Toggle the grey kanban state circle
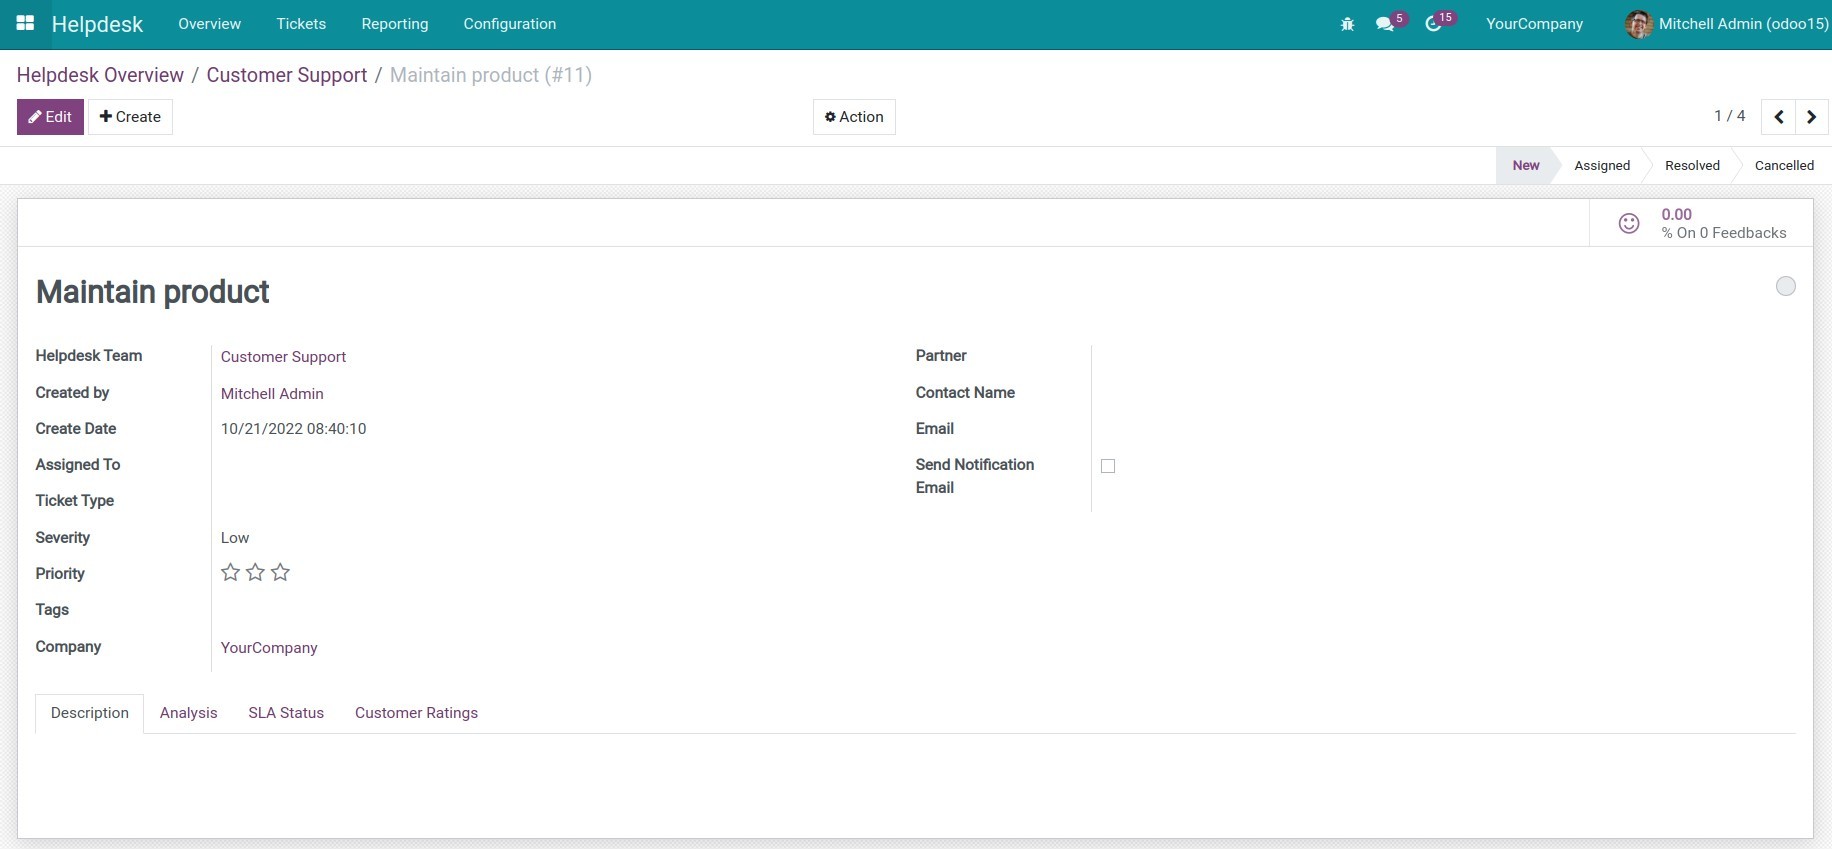1832x849 pixels. (x=1785, y=287)
